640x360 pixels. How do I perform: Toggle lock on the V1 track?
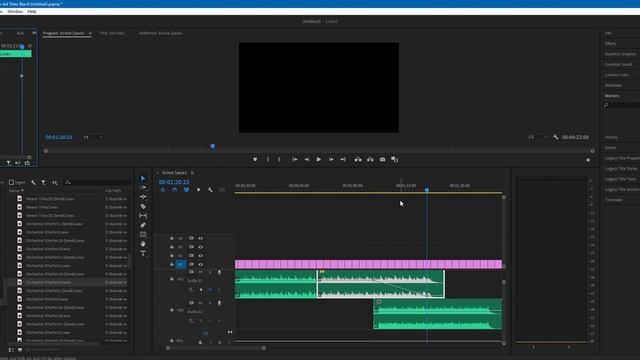172,264
